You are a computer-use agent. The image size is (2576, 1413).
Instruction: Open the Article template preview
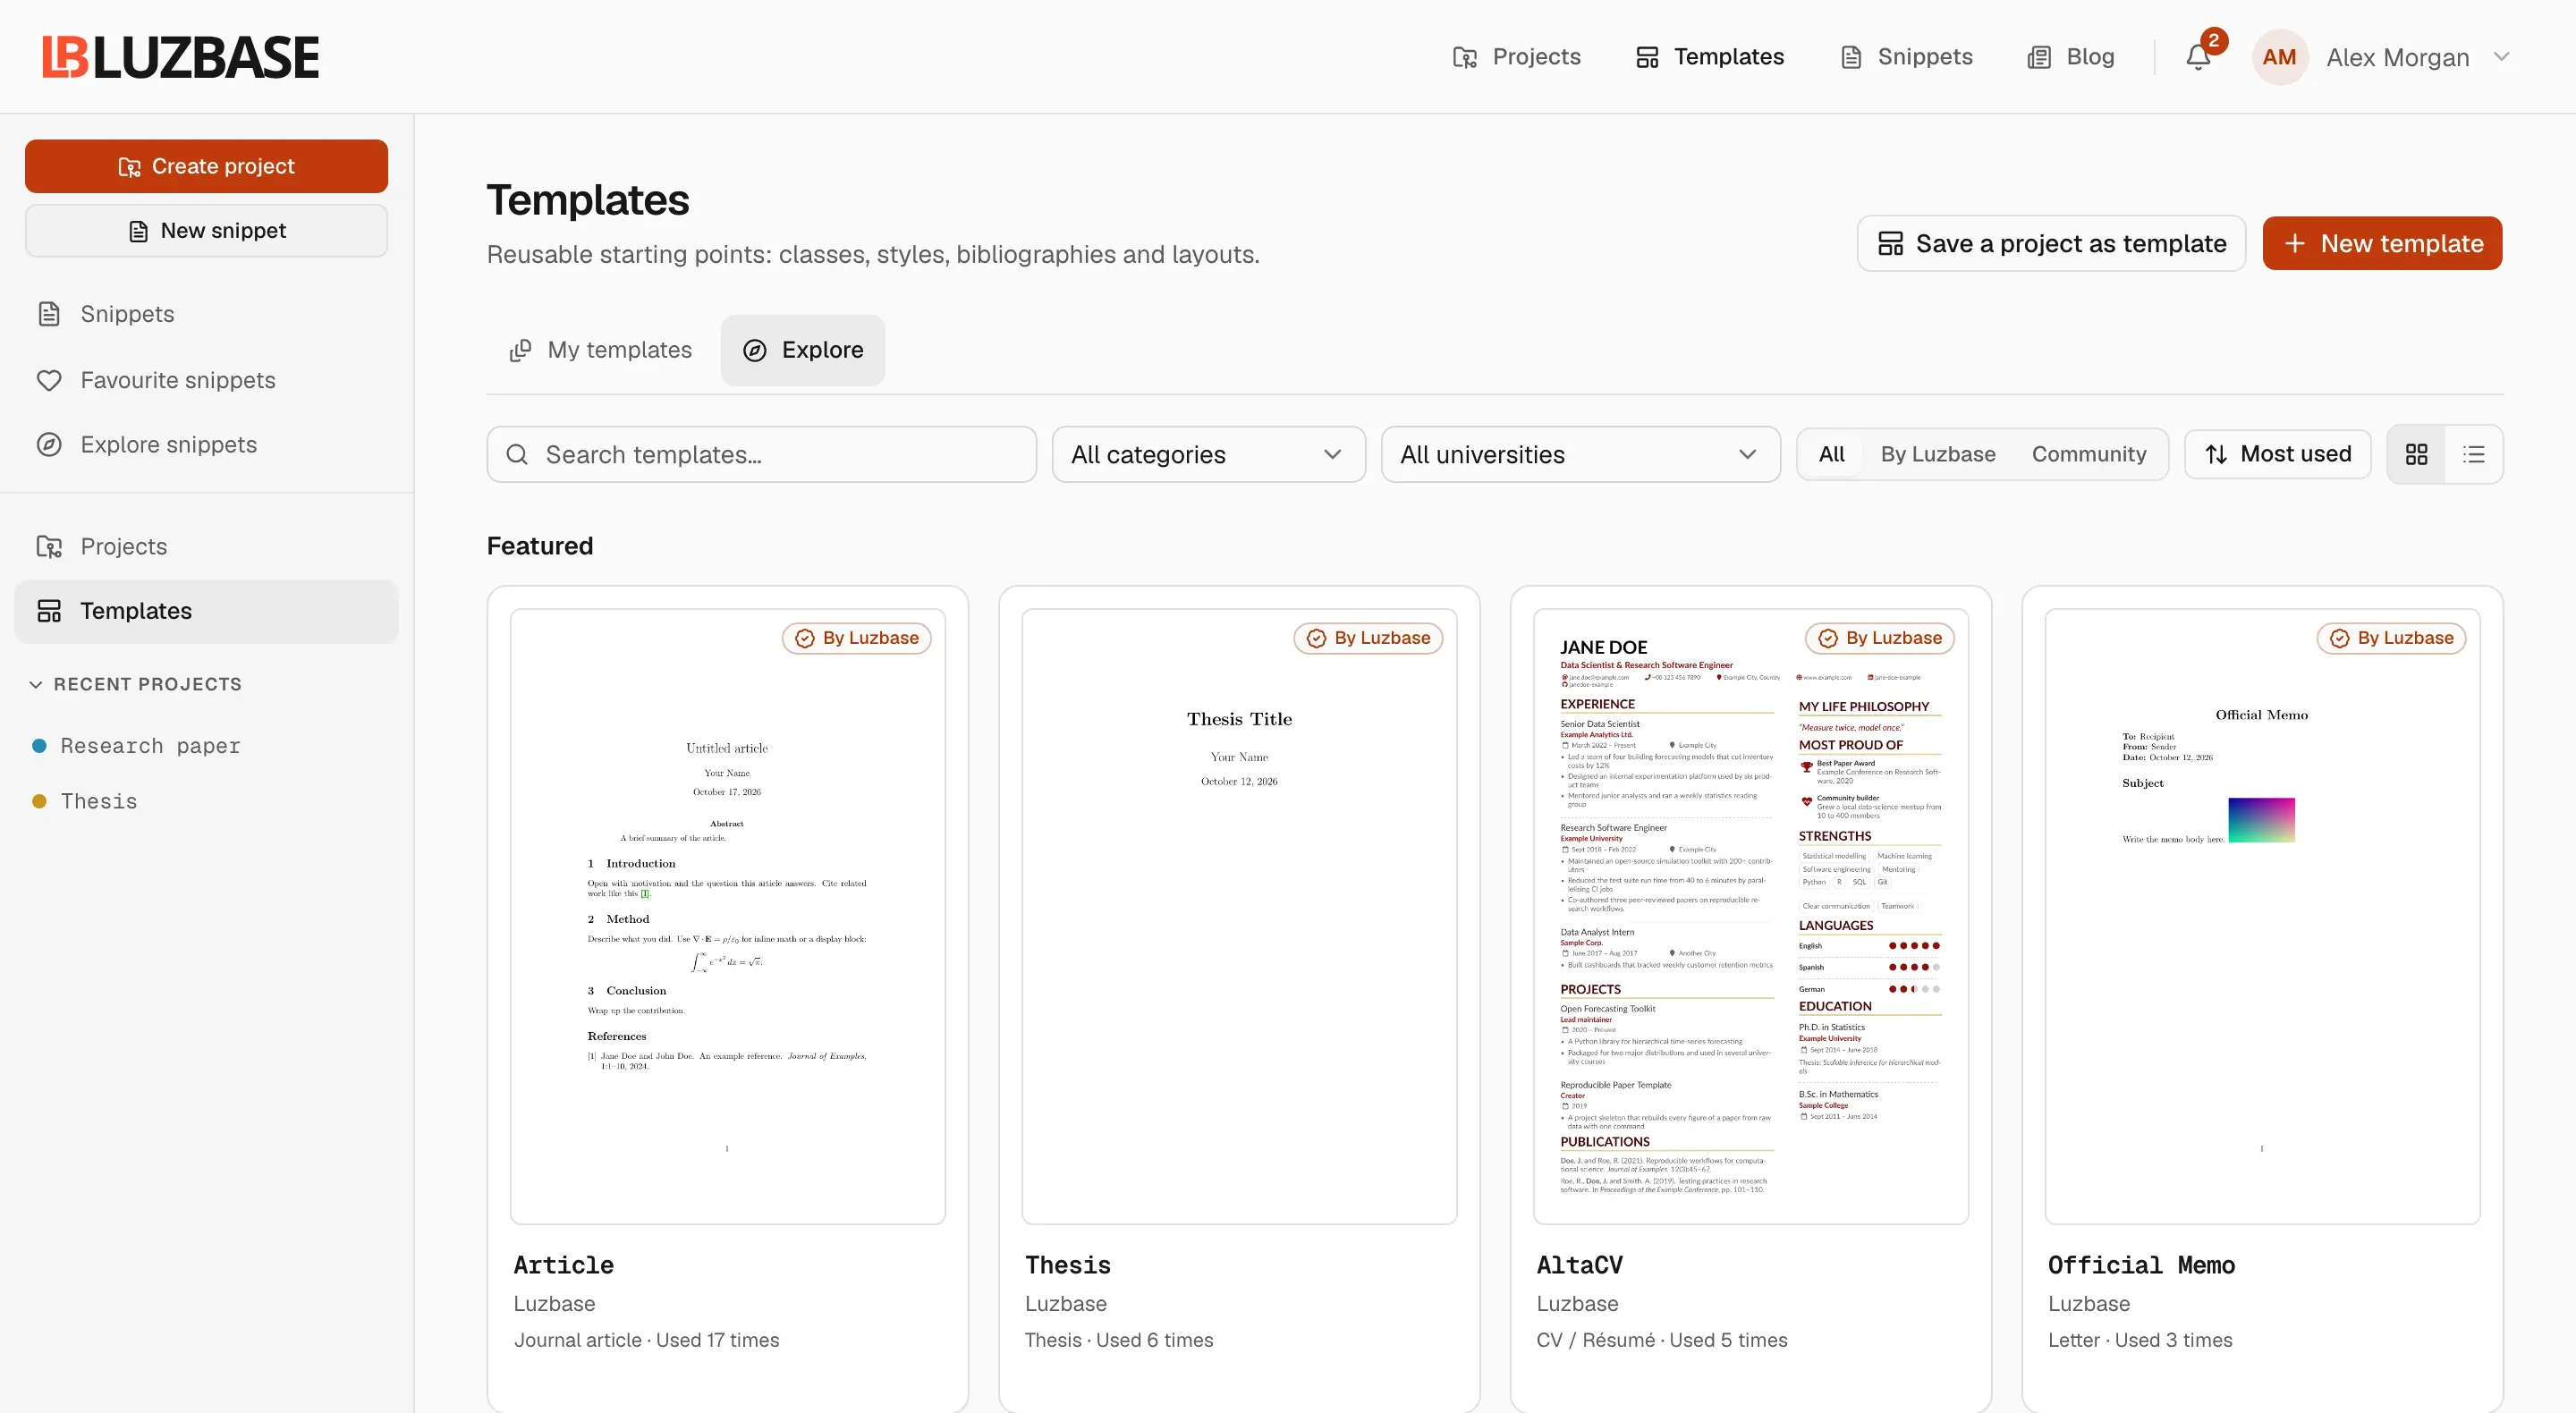(x=727, y=916)
